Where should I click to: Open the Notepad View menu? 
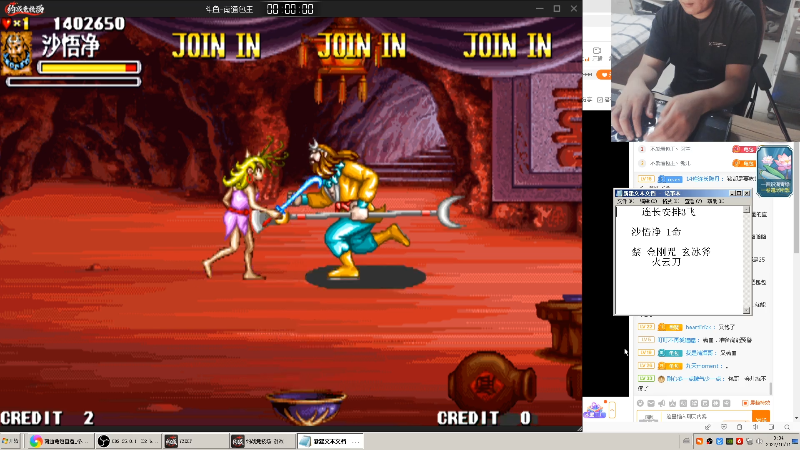(x=692, y=202)
